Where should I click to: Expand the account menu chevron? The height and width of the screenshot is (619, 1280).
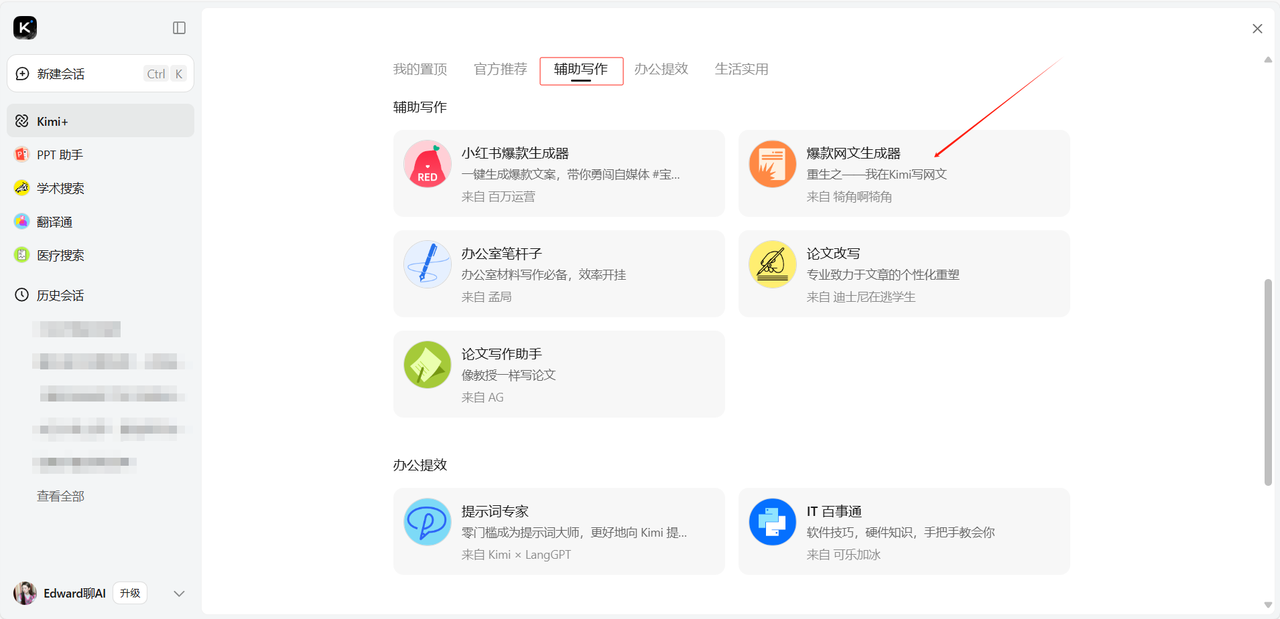pyautogui.click(x=179, y=593)
